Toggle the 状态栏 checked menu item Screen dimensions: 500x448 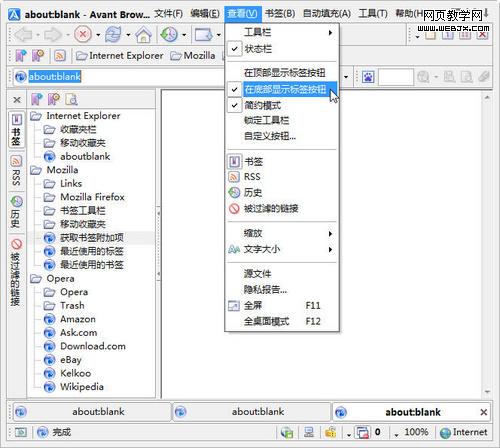[x=282, y=49]
